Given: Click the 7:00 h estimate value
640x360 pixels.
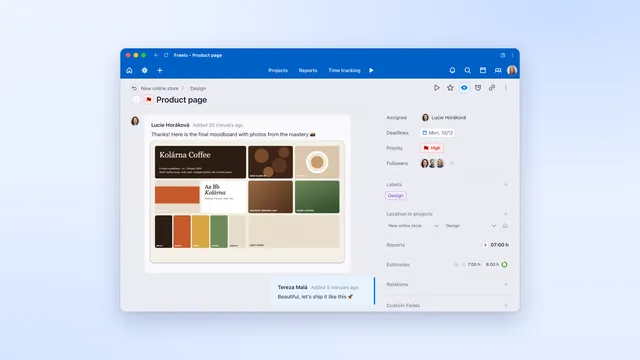Looking at the screenshot, I should point(474,264).
